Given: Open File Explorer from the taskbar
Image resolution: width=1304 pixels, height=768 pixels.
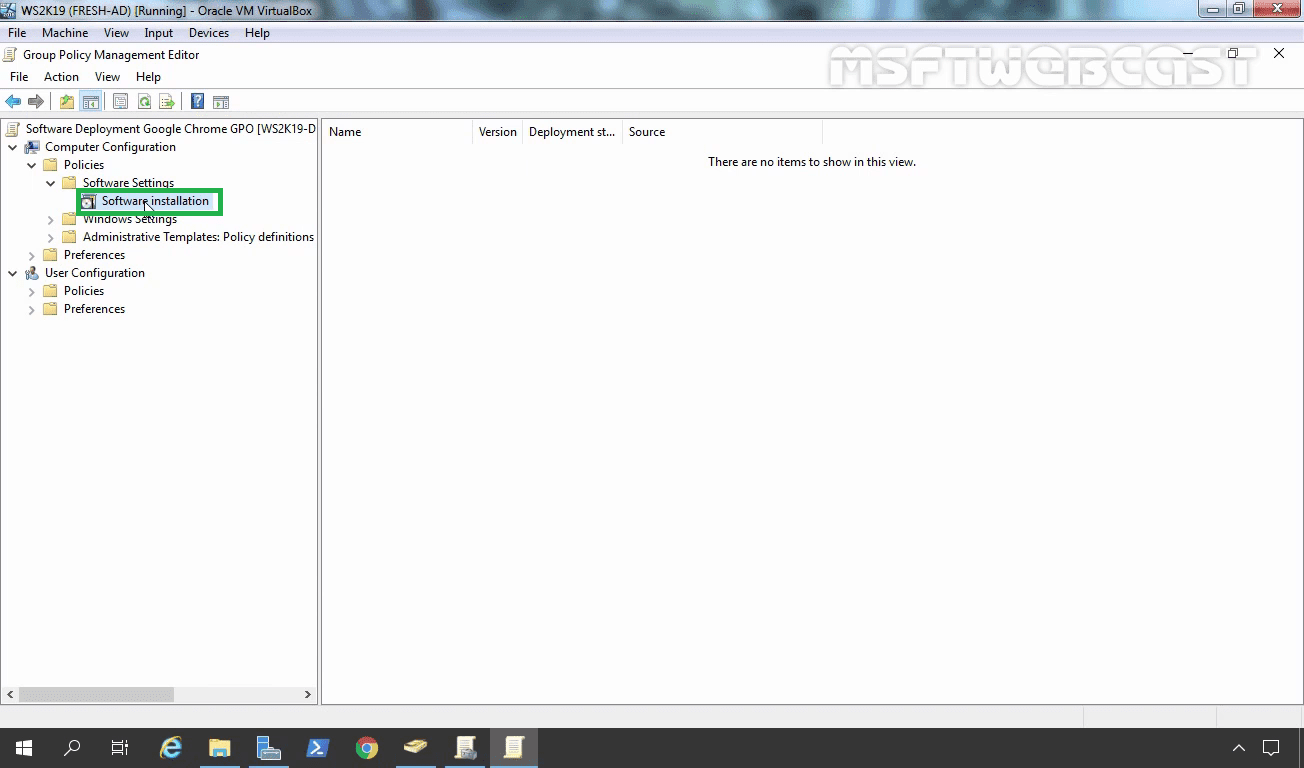Looking at the screenshot, I should (220, 748).
